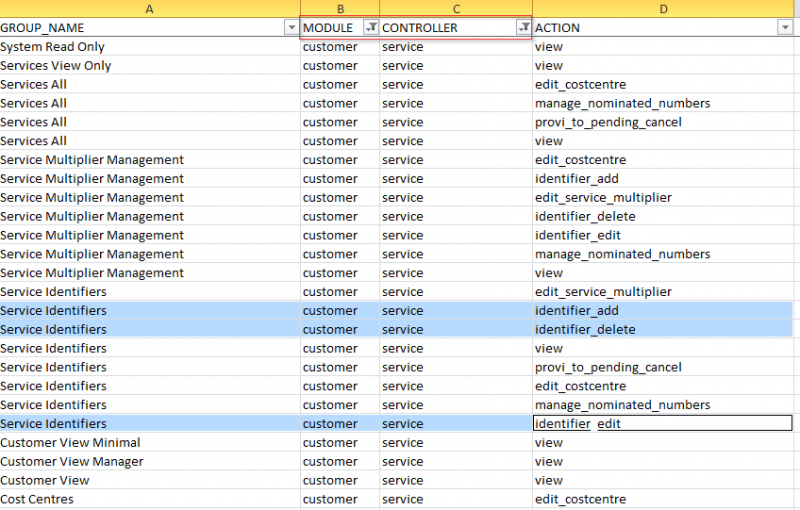Screen dimensions: 800x510
Task: Click identifier_add in Service Multiplier Management row
Action: point(663,178)
